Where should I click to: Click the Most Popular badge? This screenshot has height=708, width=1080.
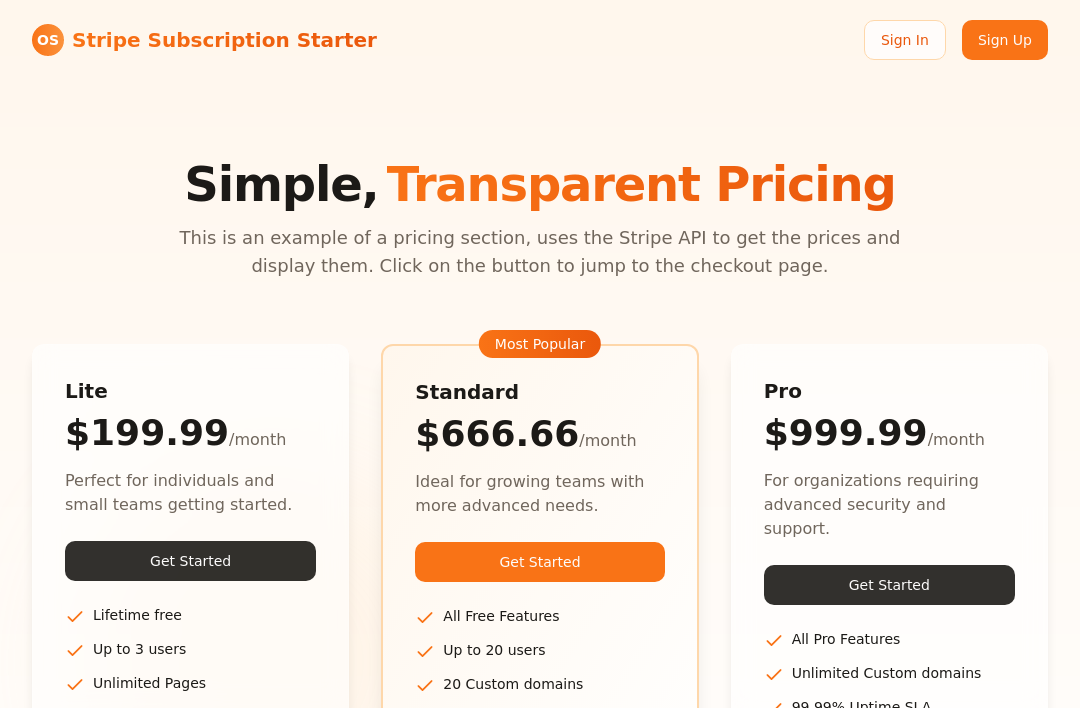point(539,344)
